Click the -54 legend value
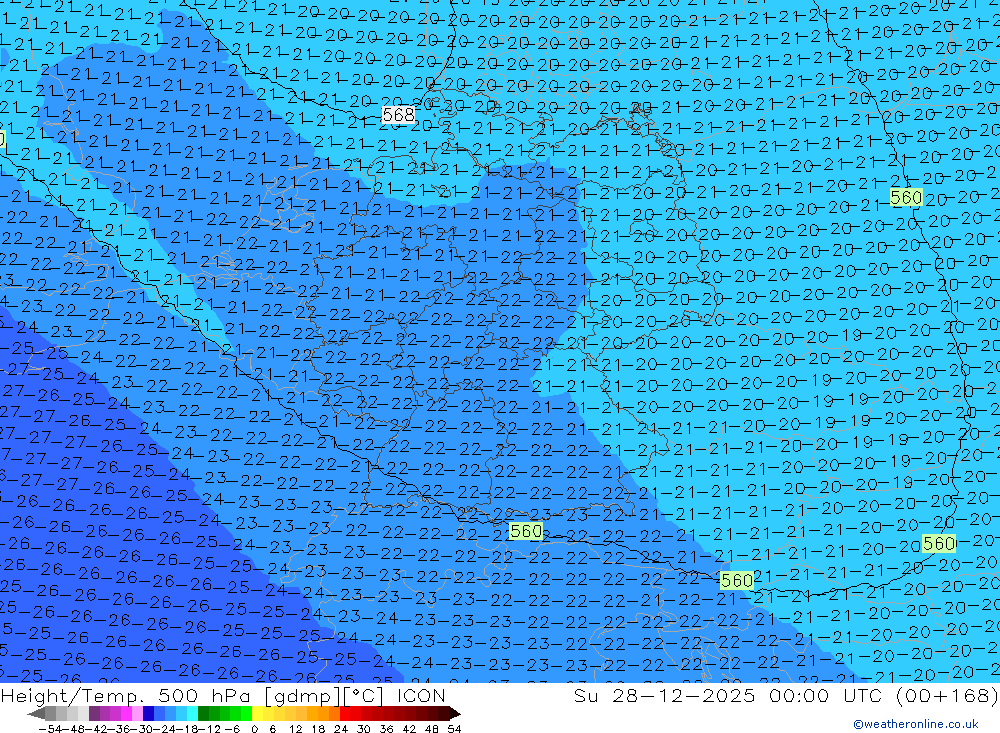The image size is (1000, 733). point(50,729)
